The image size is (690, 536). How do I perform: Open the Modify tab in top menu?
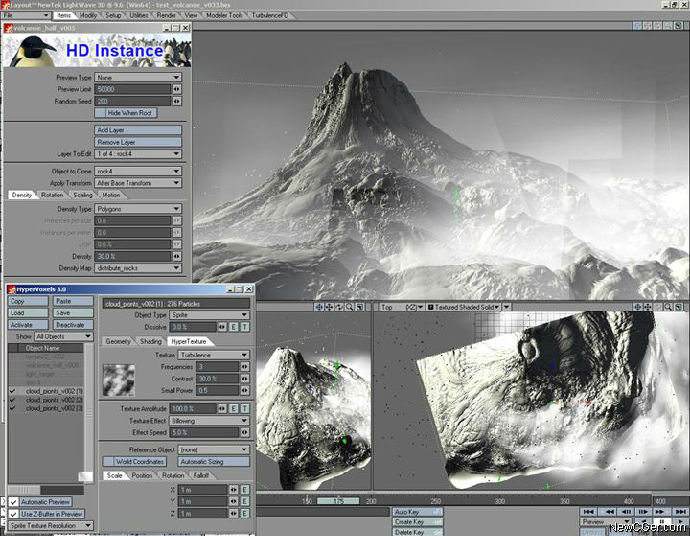(x=88, y=15)
